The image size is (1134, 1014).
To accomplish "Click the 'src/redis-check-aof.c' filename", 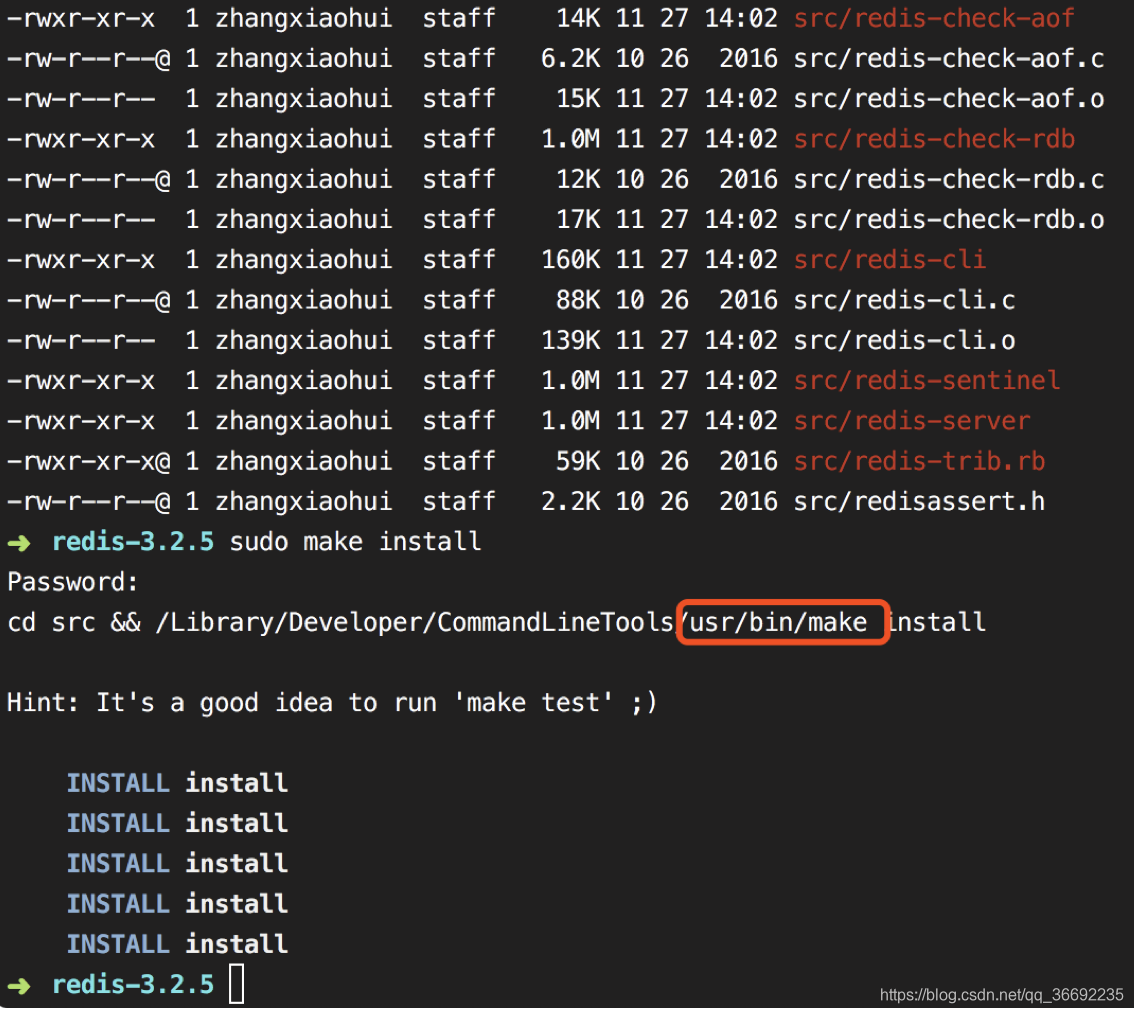I will [948, 59].
